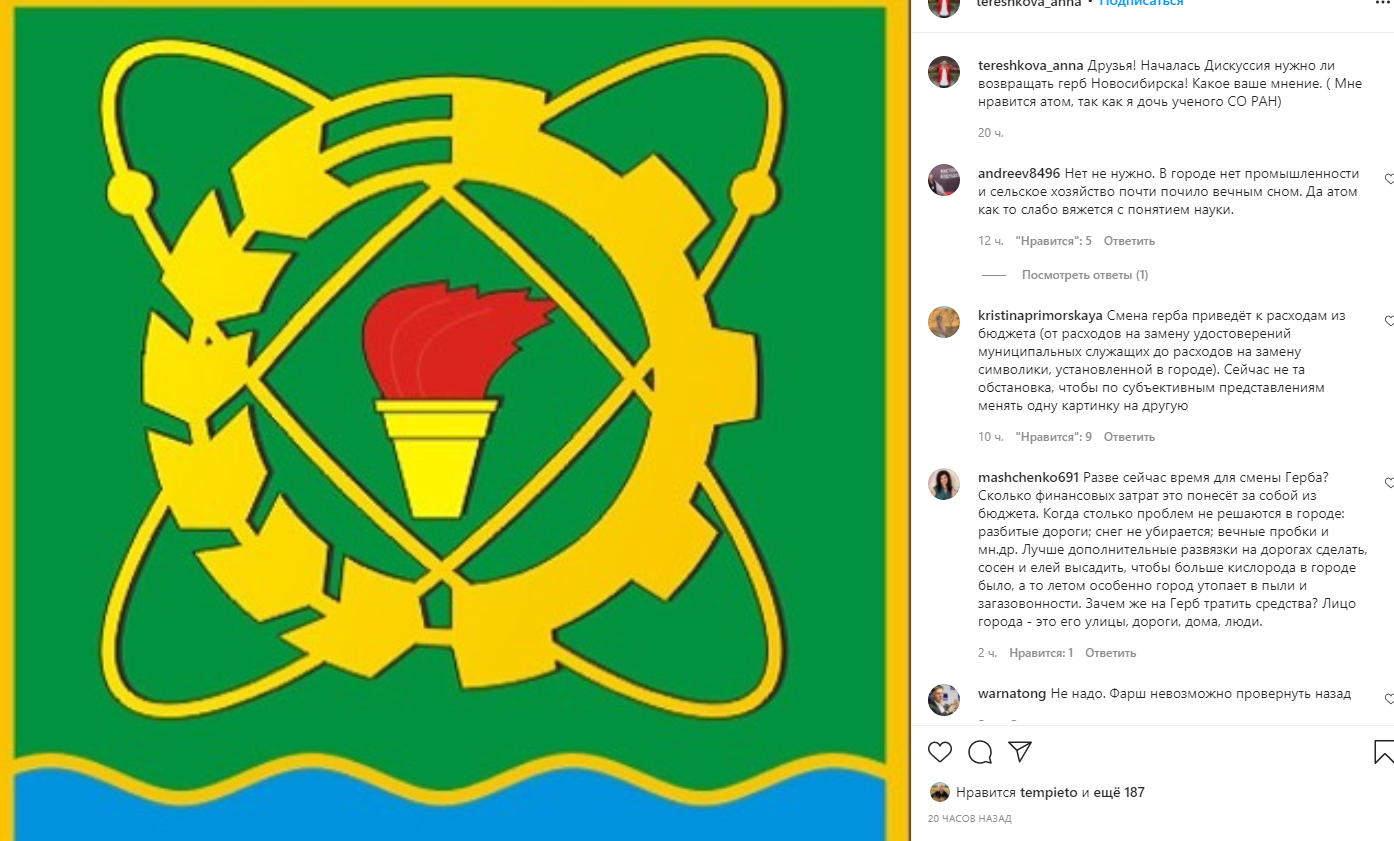Open warnatong's profile avatar
Viewport: 1394px width, 841px height.
click(x=944, y=700)
